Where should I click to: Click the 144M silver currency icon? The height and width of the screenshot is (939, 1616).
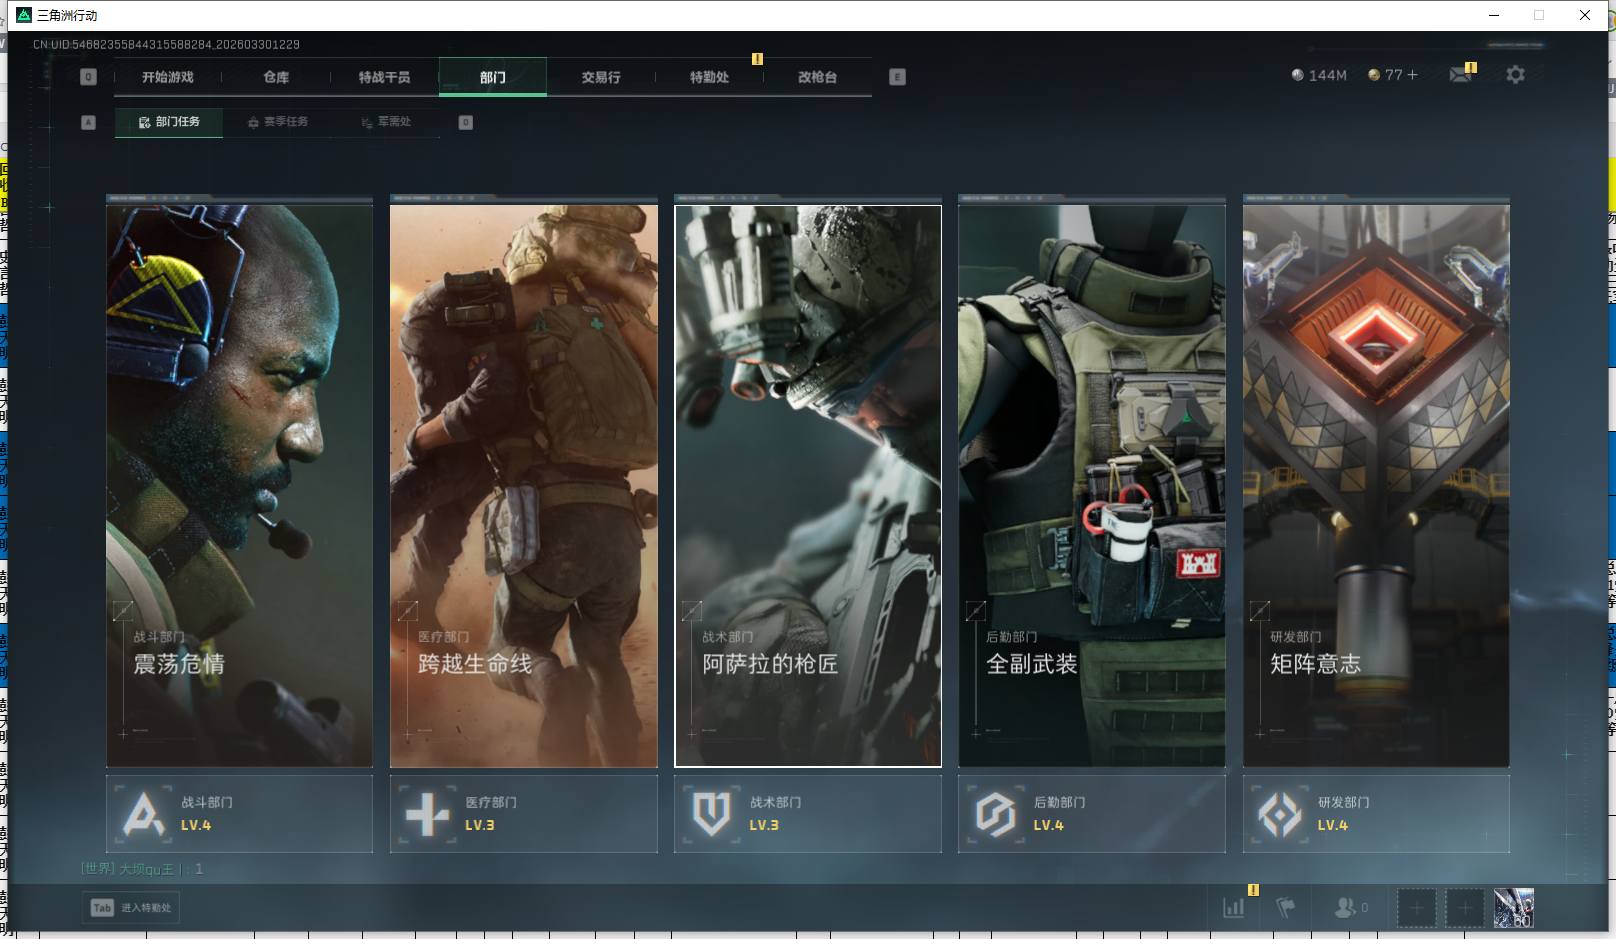tap(1297, 75)
